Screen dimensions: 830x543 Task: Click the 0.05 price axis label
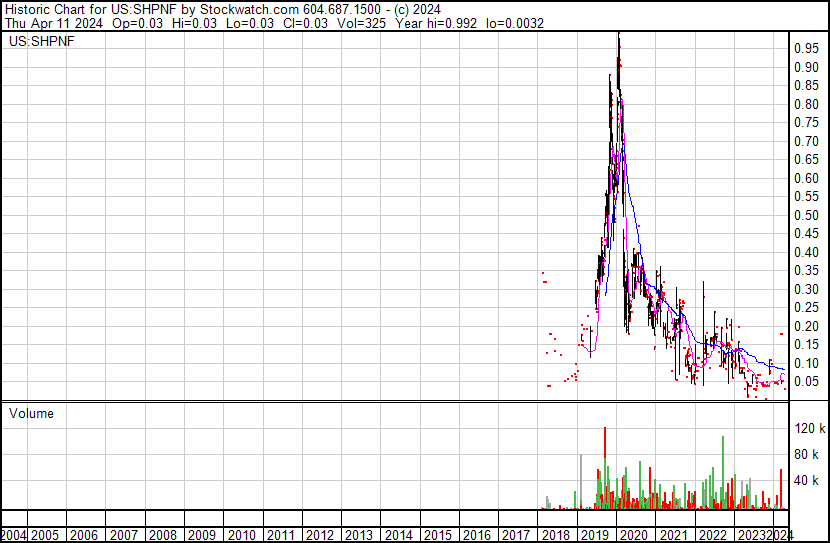tap(806, 382)
